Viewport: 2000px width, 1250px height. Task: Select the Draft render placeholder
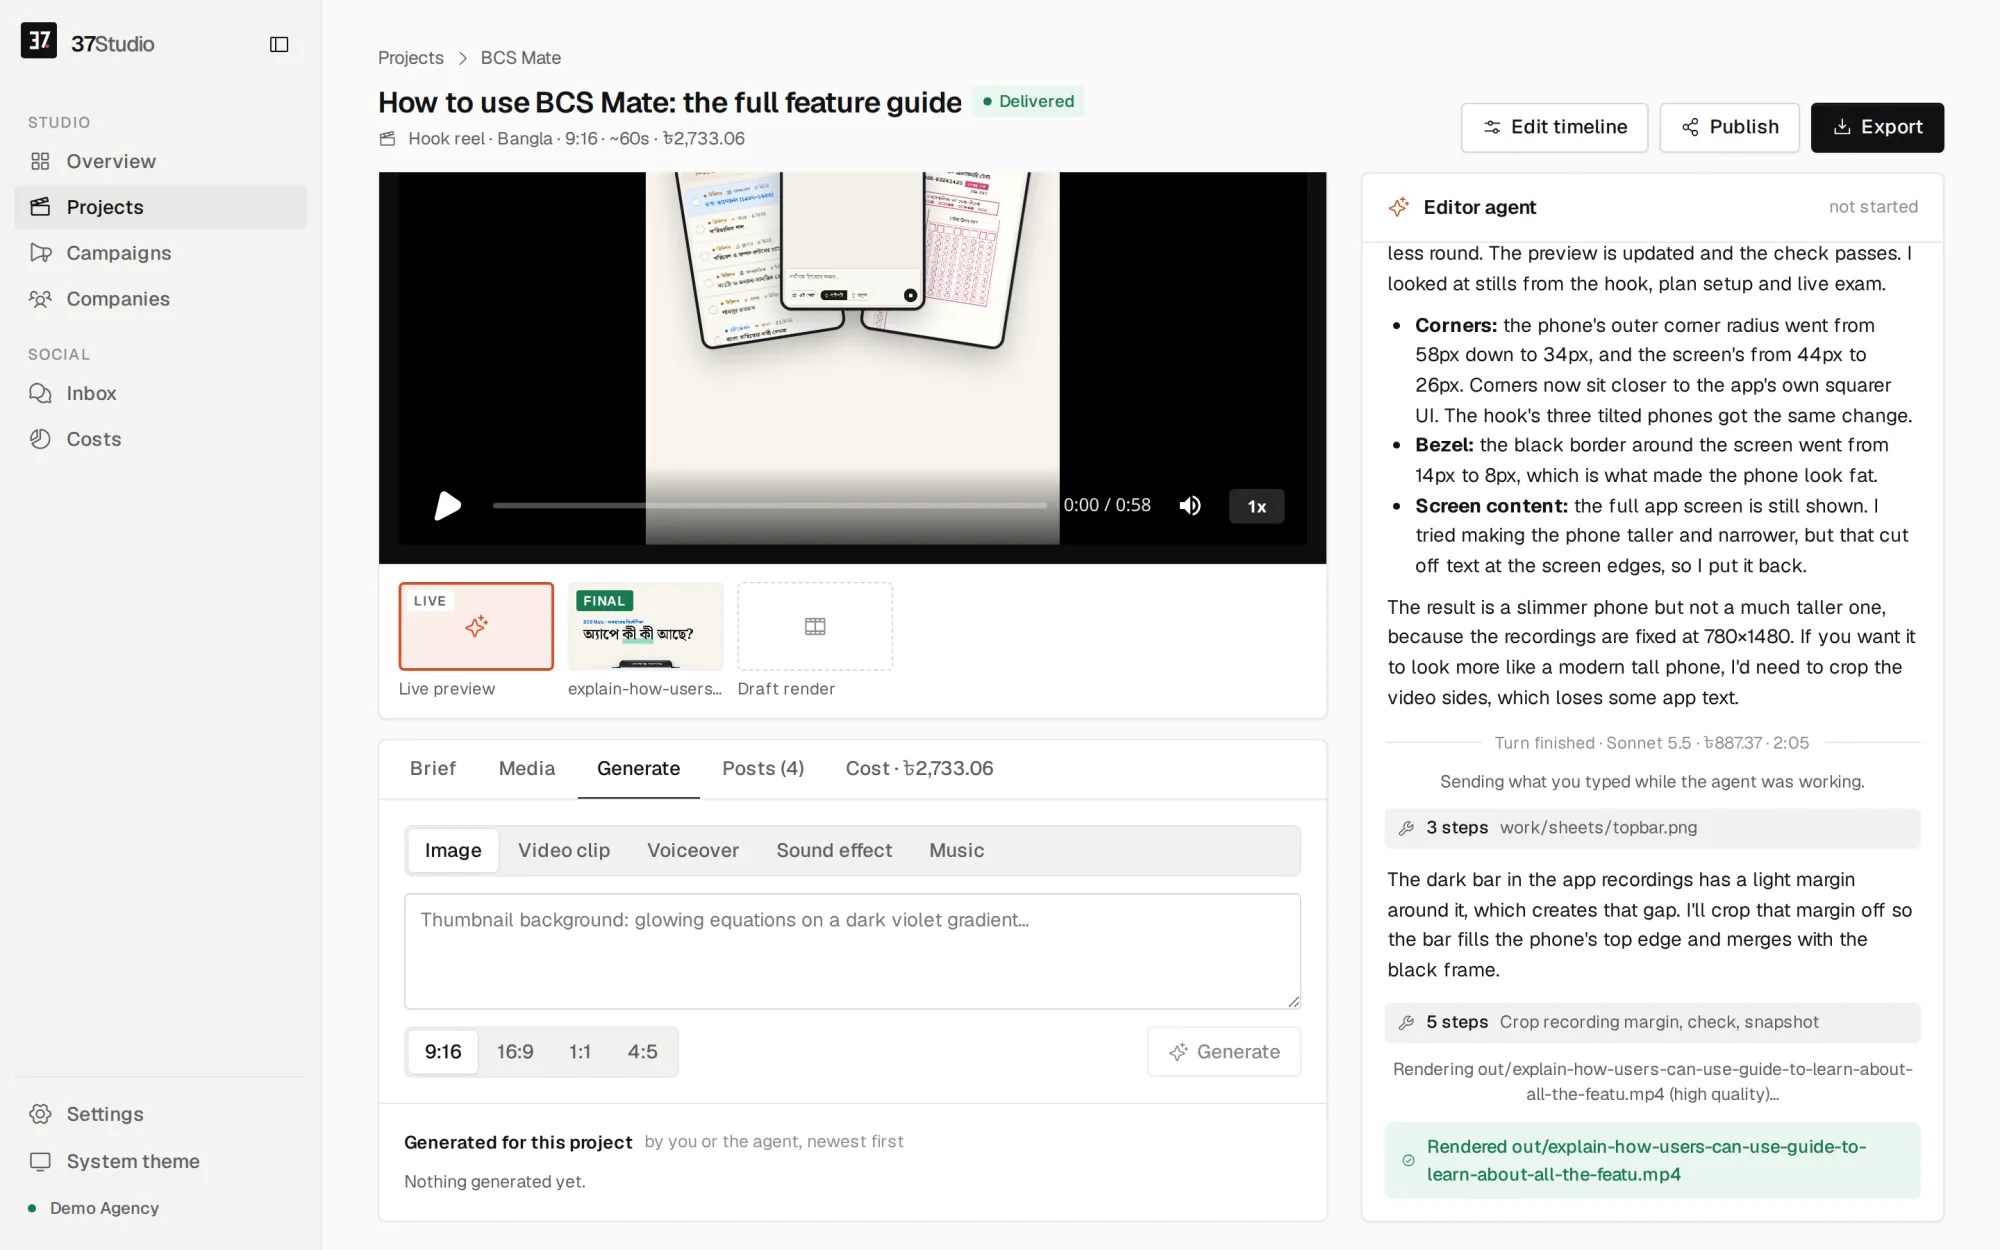pyautogui.click(x=815, y=626)
